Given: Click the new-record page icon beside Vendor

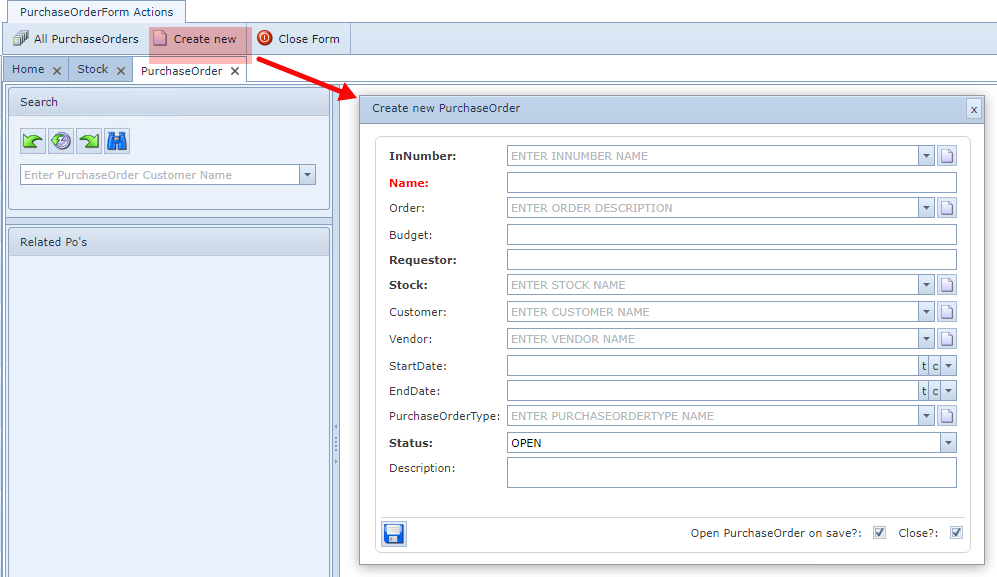Looking at the screenshot, I should tap(947, 339).
